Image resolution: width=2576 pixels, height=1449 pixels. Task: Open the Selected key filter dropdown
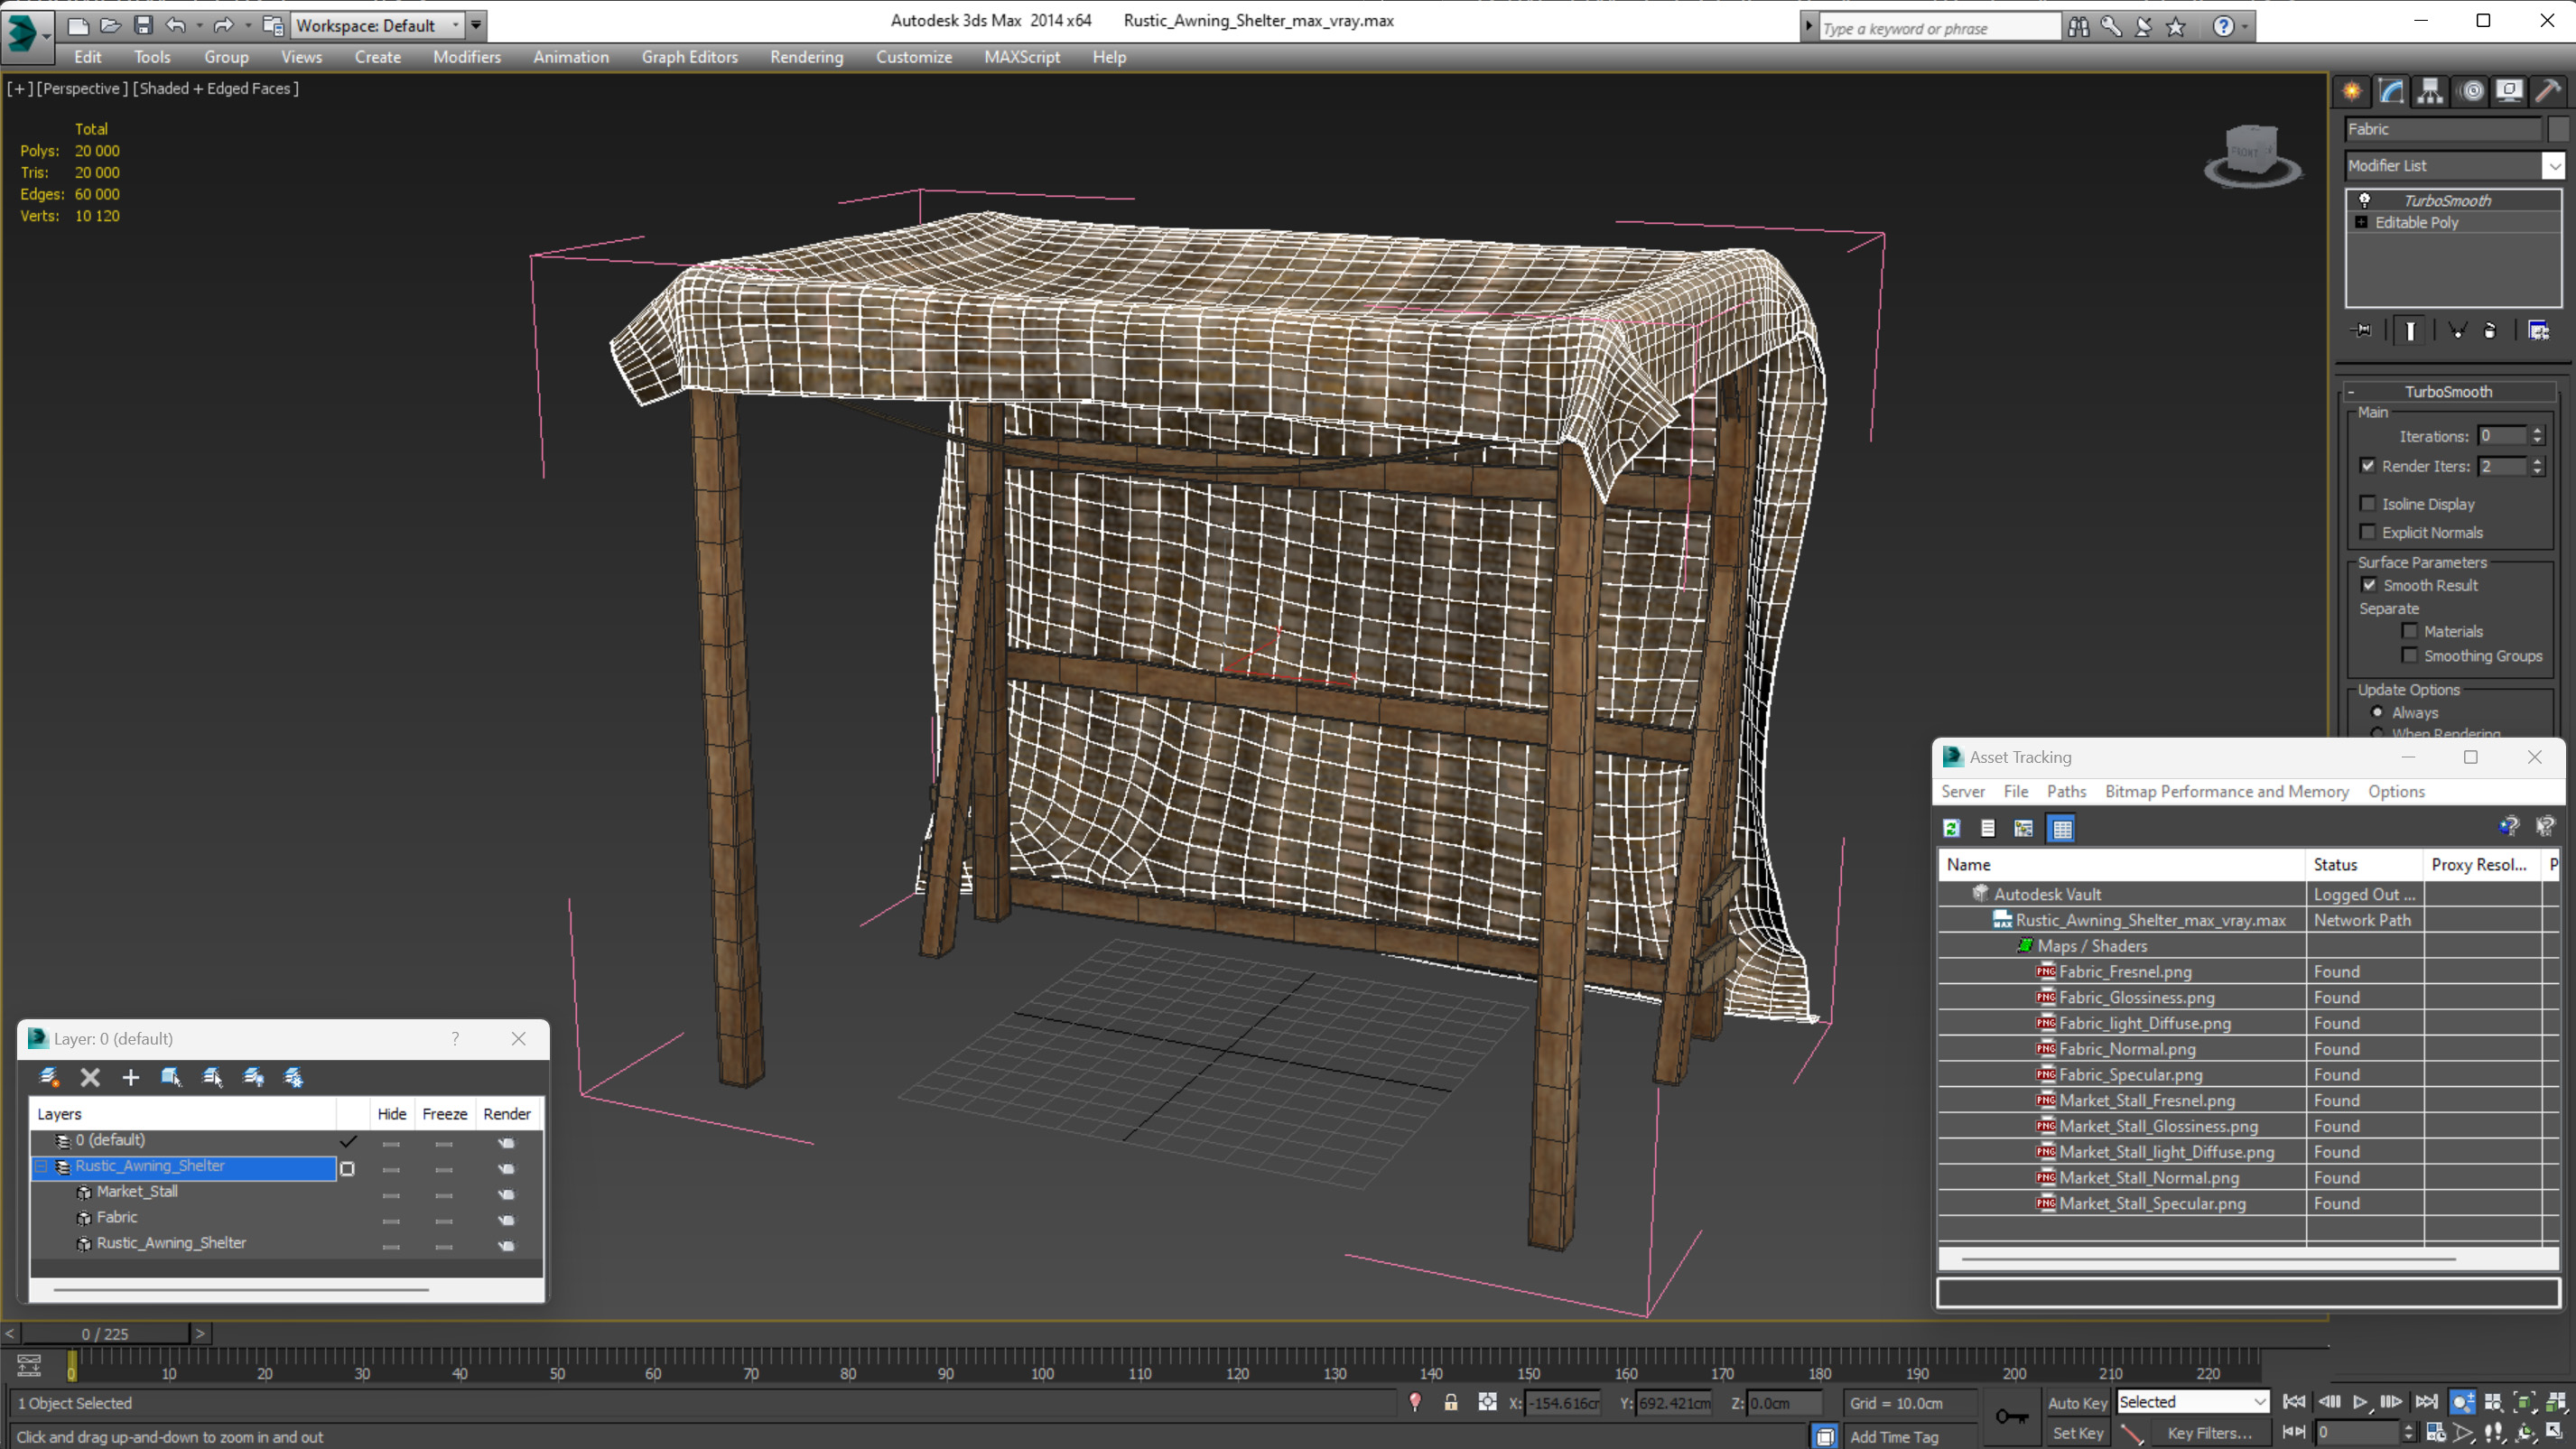tap(2259, 1402)
